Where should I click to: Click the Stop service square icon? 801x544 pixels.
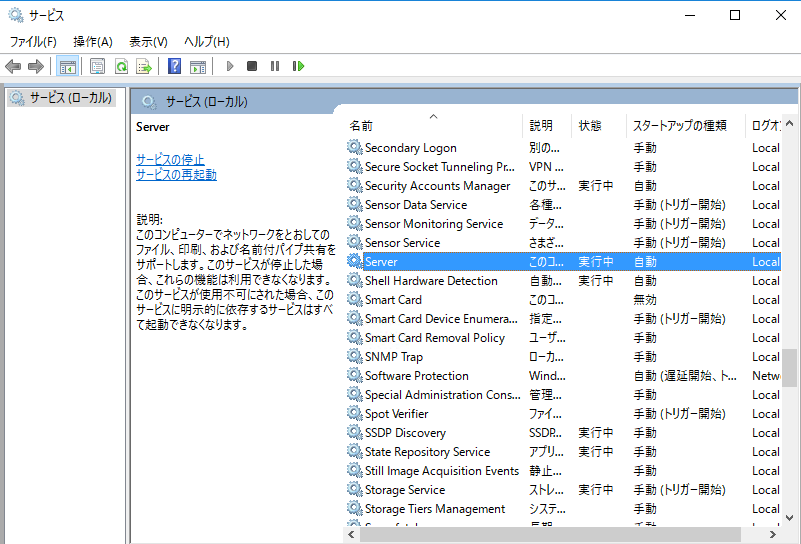252,66
